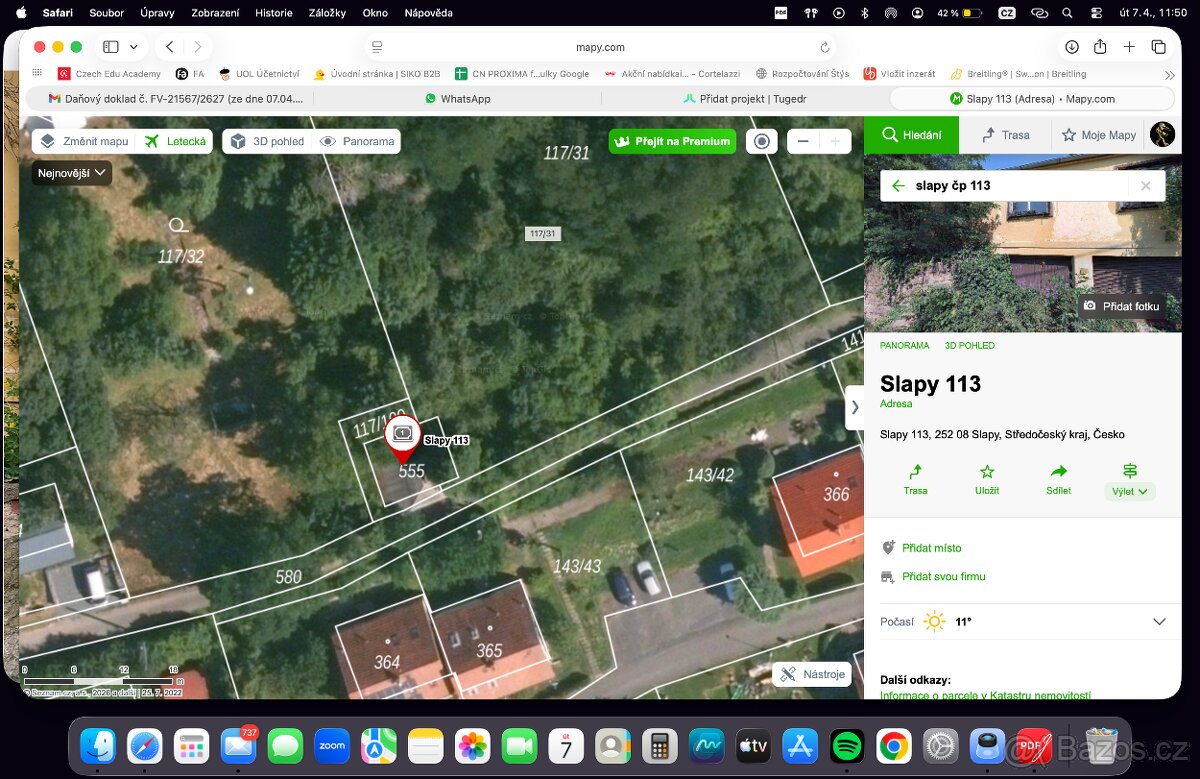Open the Záložky menu in the menu bar
Screen dimensions: 1200x779
(x=326, y=13)
